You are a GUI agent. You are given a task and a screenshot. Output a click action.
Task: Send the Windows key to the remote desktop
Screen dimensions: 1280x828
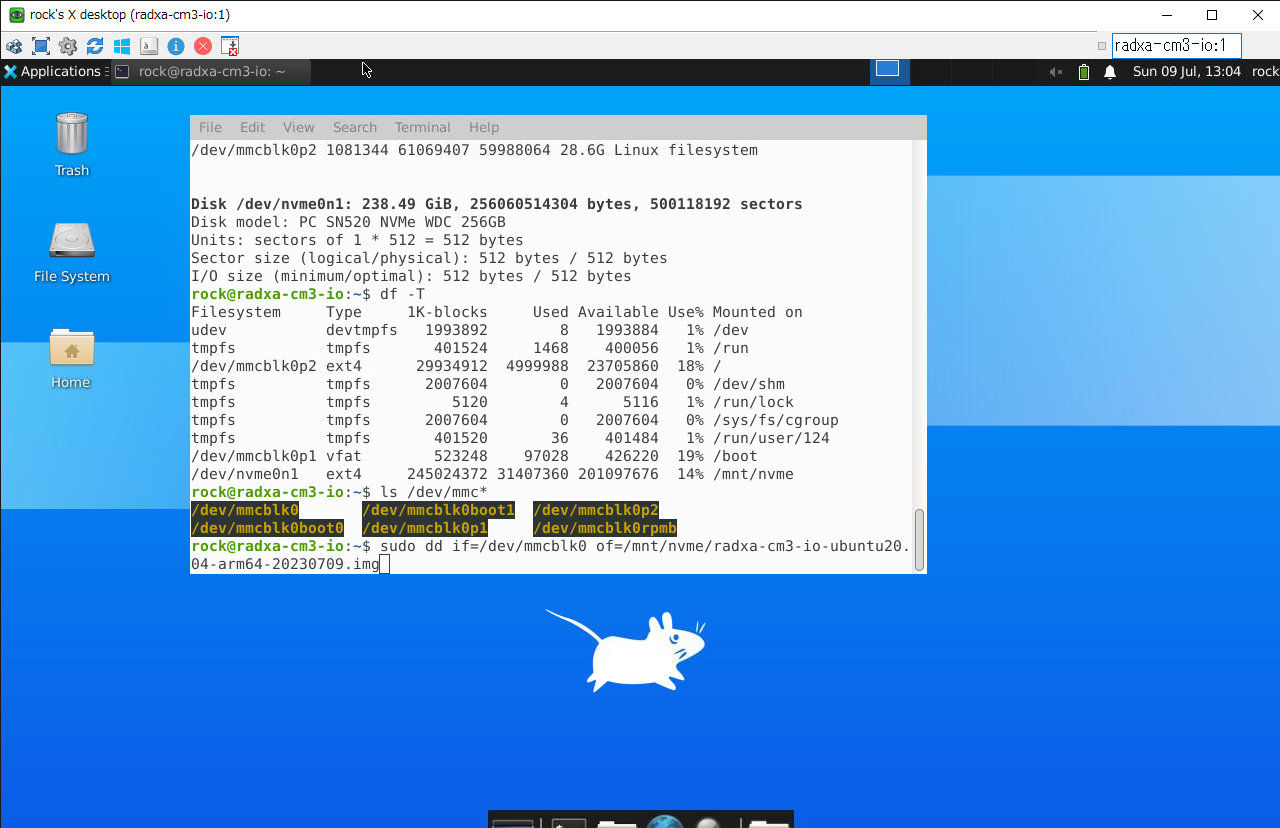[x=122, y=46]
